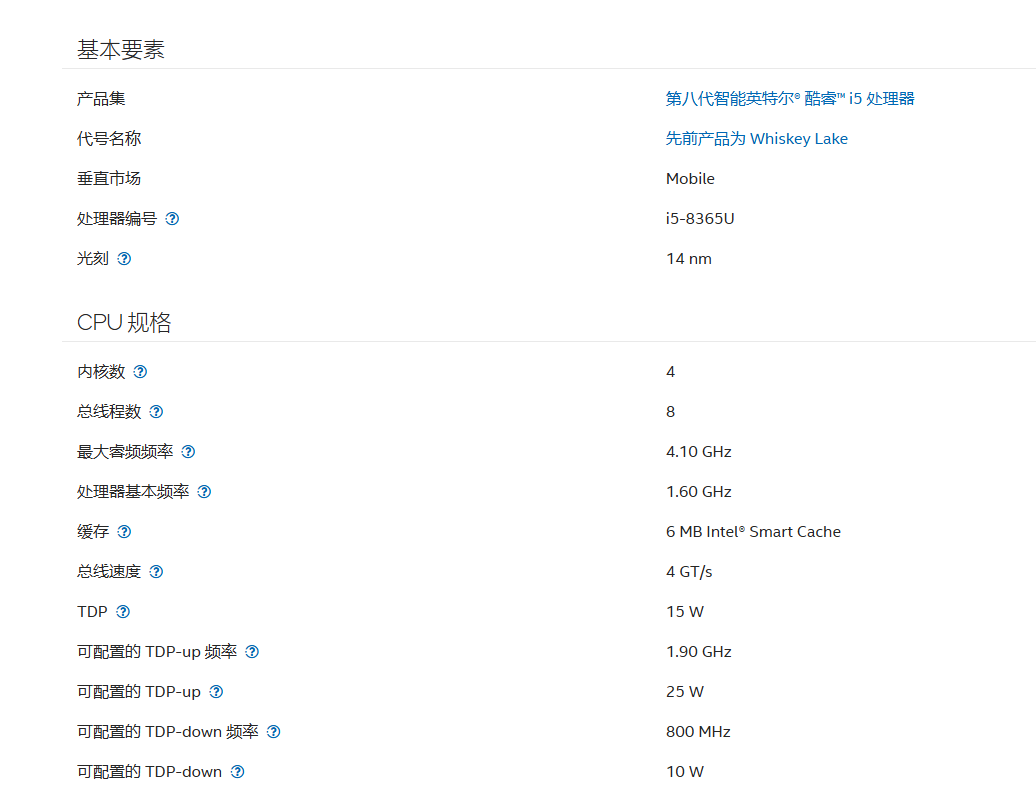
Task: Follow the 先前产品为 Whiskey Lake link
Action: (757, 139)
